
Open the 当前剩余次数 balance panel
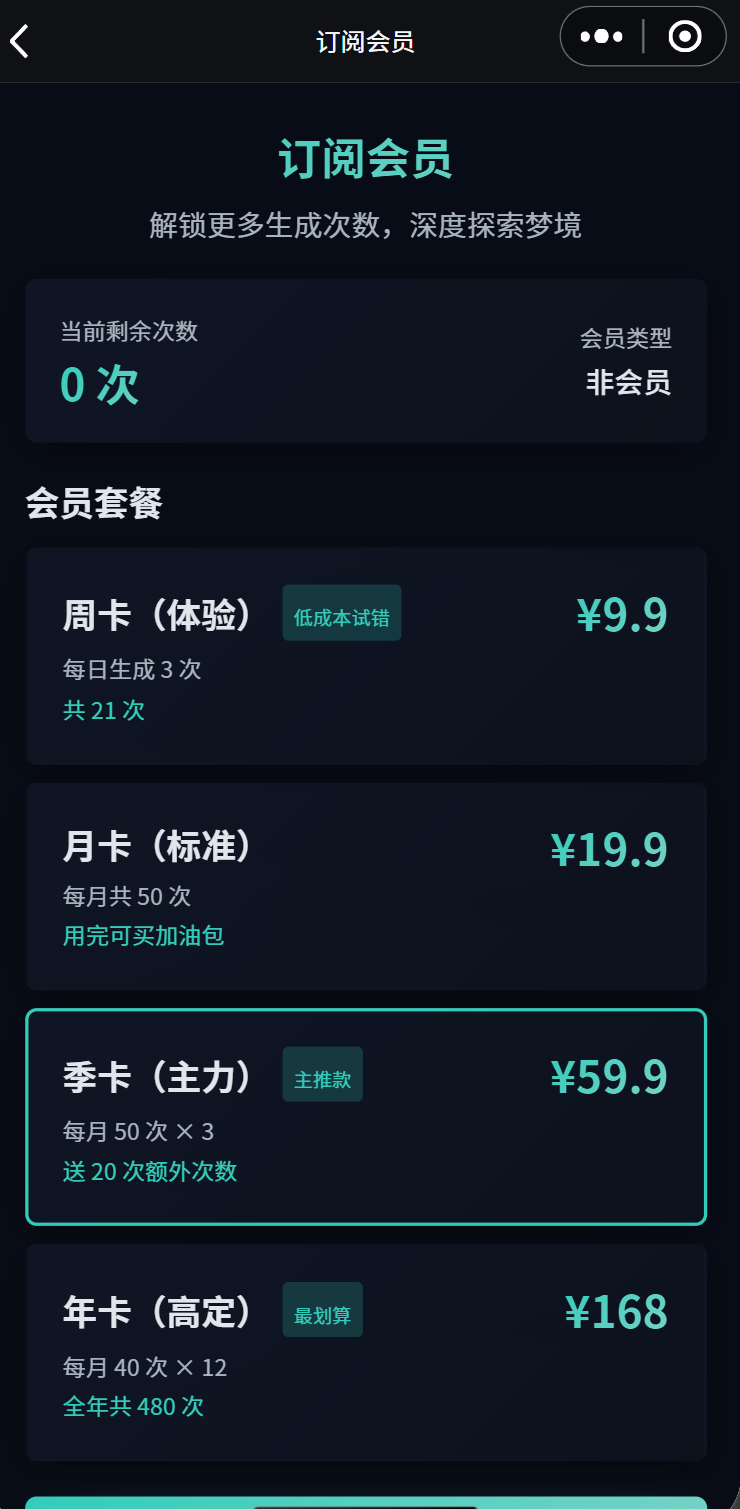366,361
